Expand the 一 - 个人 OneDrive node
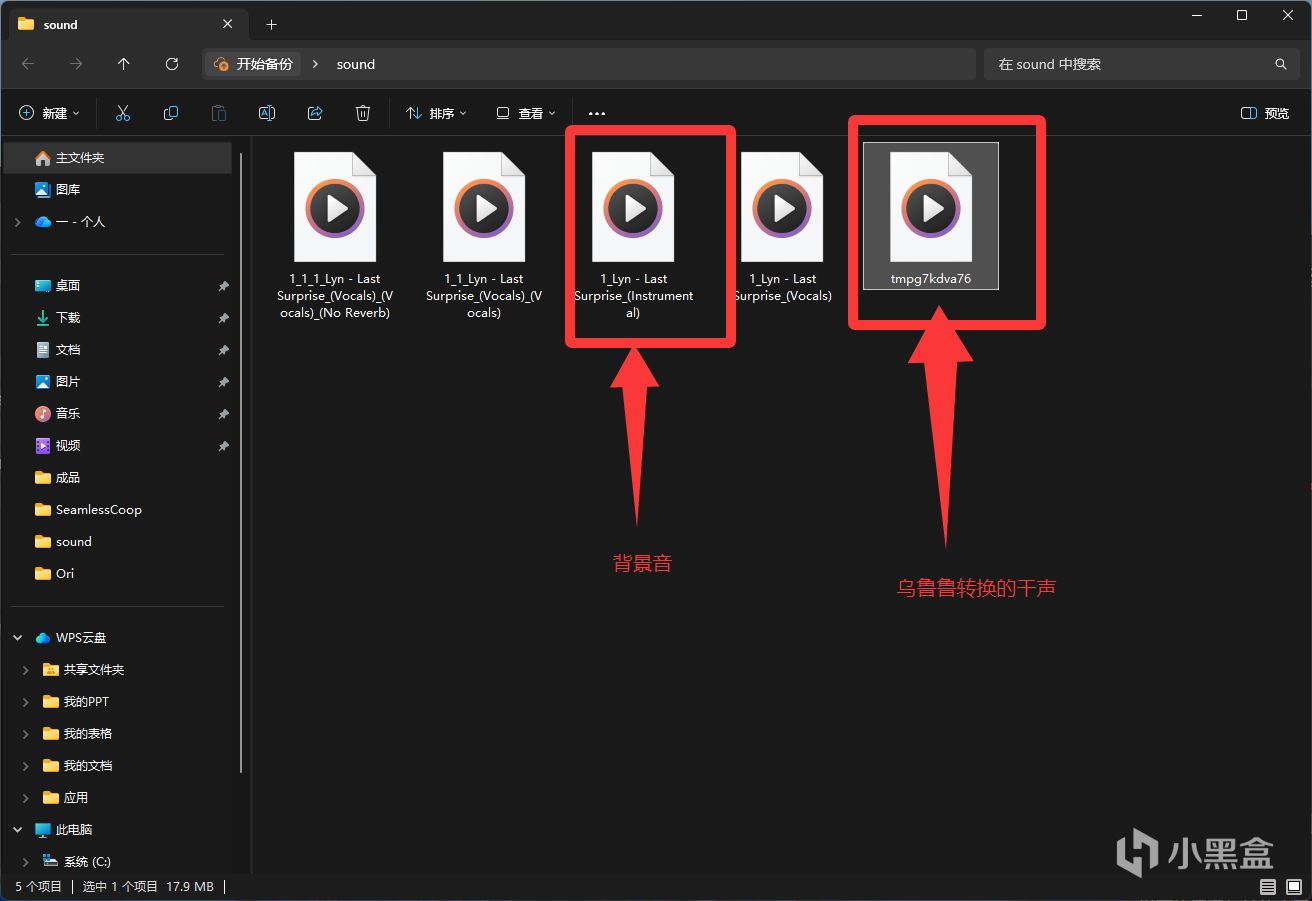This screenshot has height=901, width=1312. pos(18,222)
